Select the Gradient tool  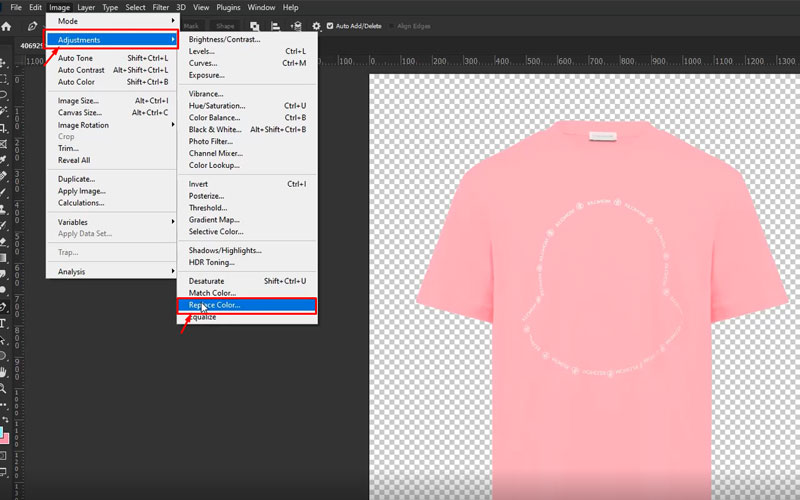point(3,258)
